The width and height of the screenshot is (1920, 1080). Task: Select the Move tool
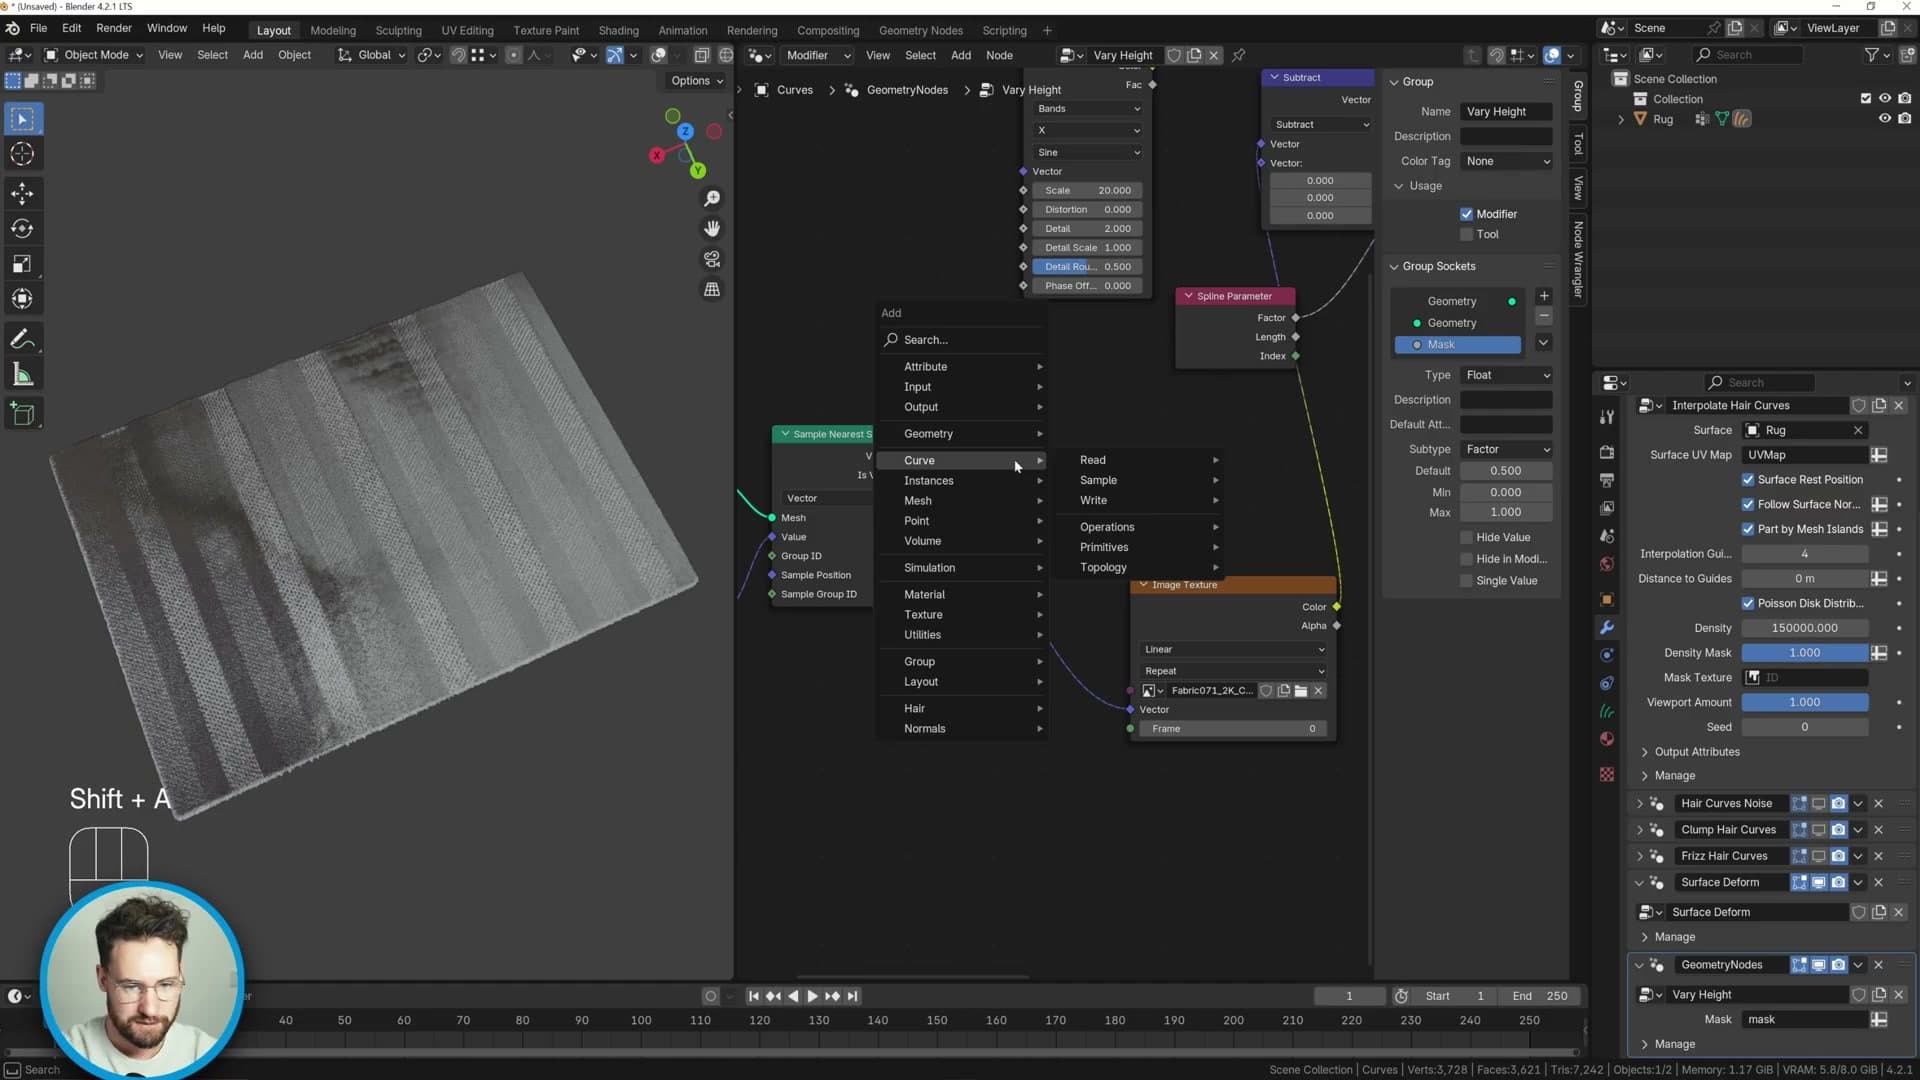[x=22, y=193]
